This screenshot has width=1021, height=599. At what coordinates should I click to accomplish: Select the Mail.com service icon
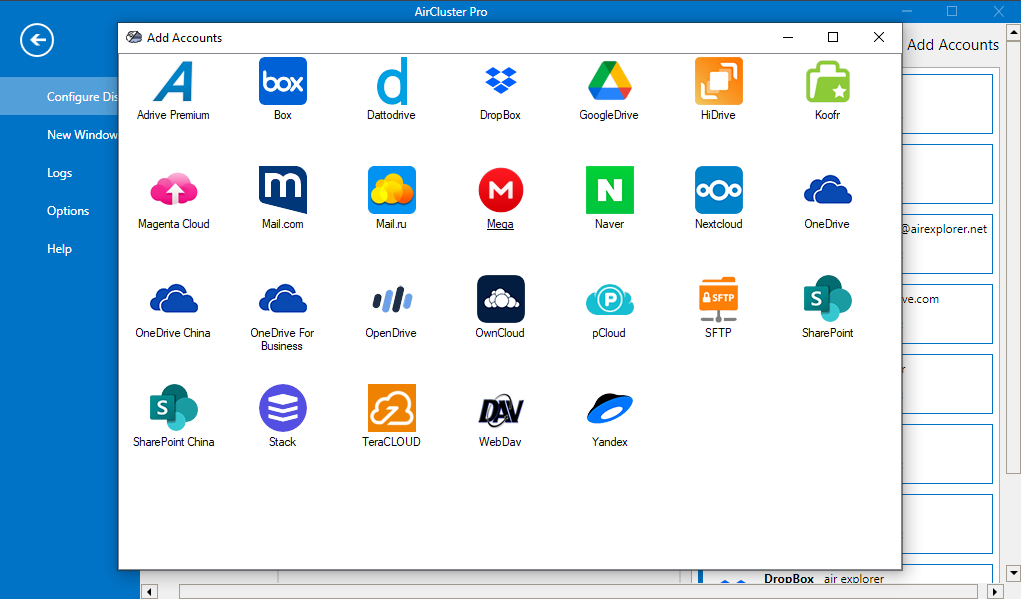tap(283, 190)
